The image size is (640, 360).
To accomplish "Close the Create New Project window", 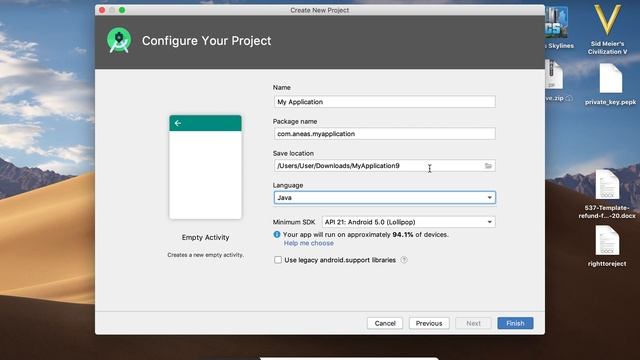I will [102, 10].
